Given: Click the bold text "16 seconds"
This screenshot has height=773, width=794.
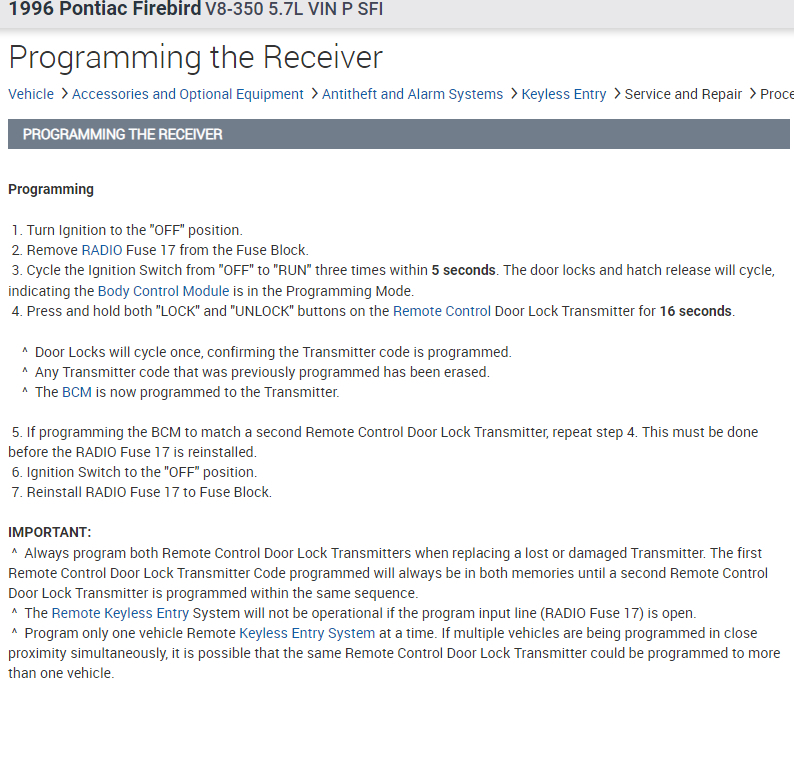Looking at the screenshot, I should click(695, 311).
